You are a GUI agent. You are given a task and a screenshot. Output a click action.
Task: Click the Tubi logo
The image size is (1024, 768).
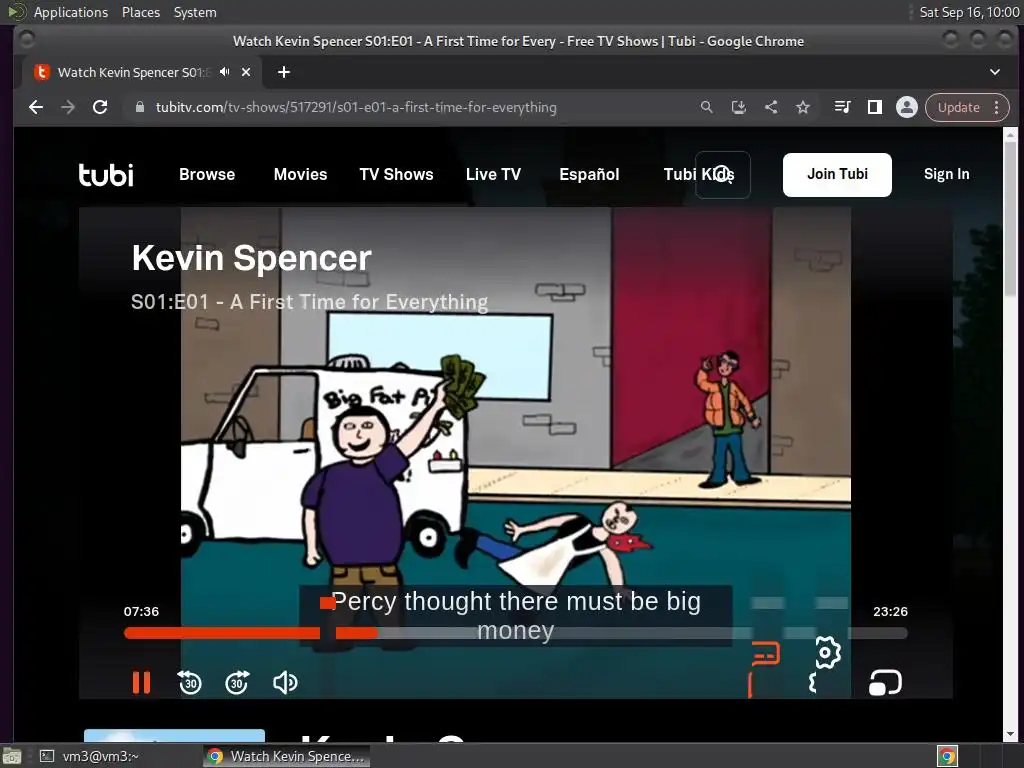(x=106, y=174)
